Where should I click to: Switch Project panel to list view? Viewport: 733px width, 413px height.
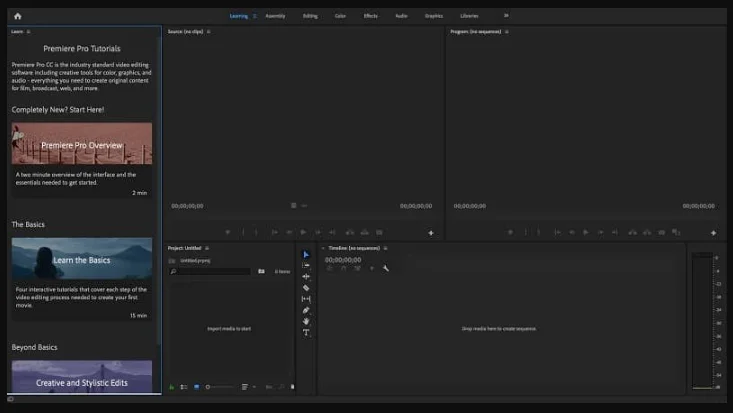pos(184,387)
